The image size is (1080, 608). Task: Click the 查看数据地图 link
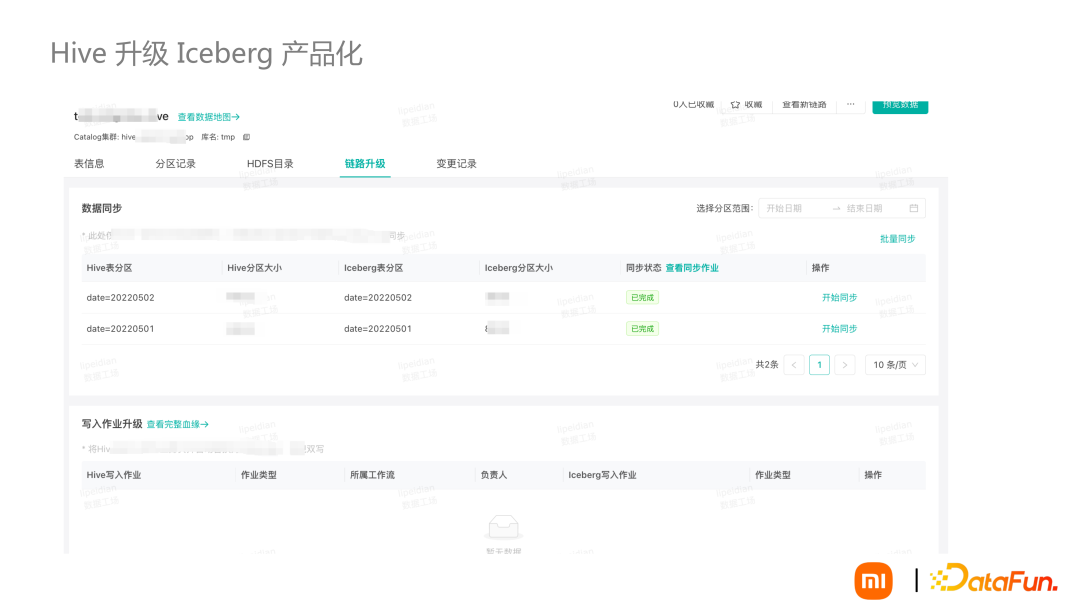(x=209, y=117)
